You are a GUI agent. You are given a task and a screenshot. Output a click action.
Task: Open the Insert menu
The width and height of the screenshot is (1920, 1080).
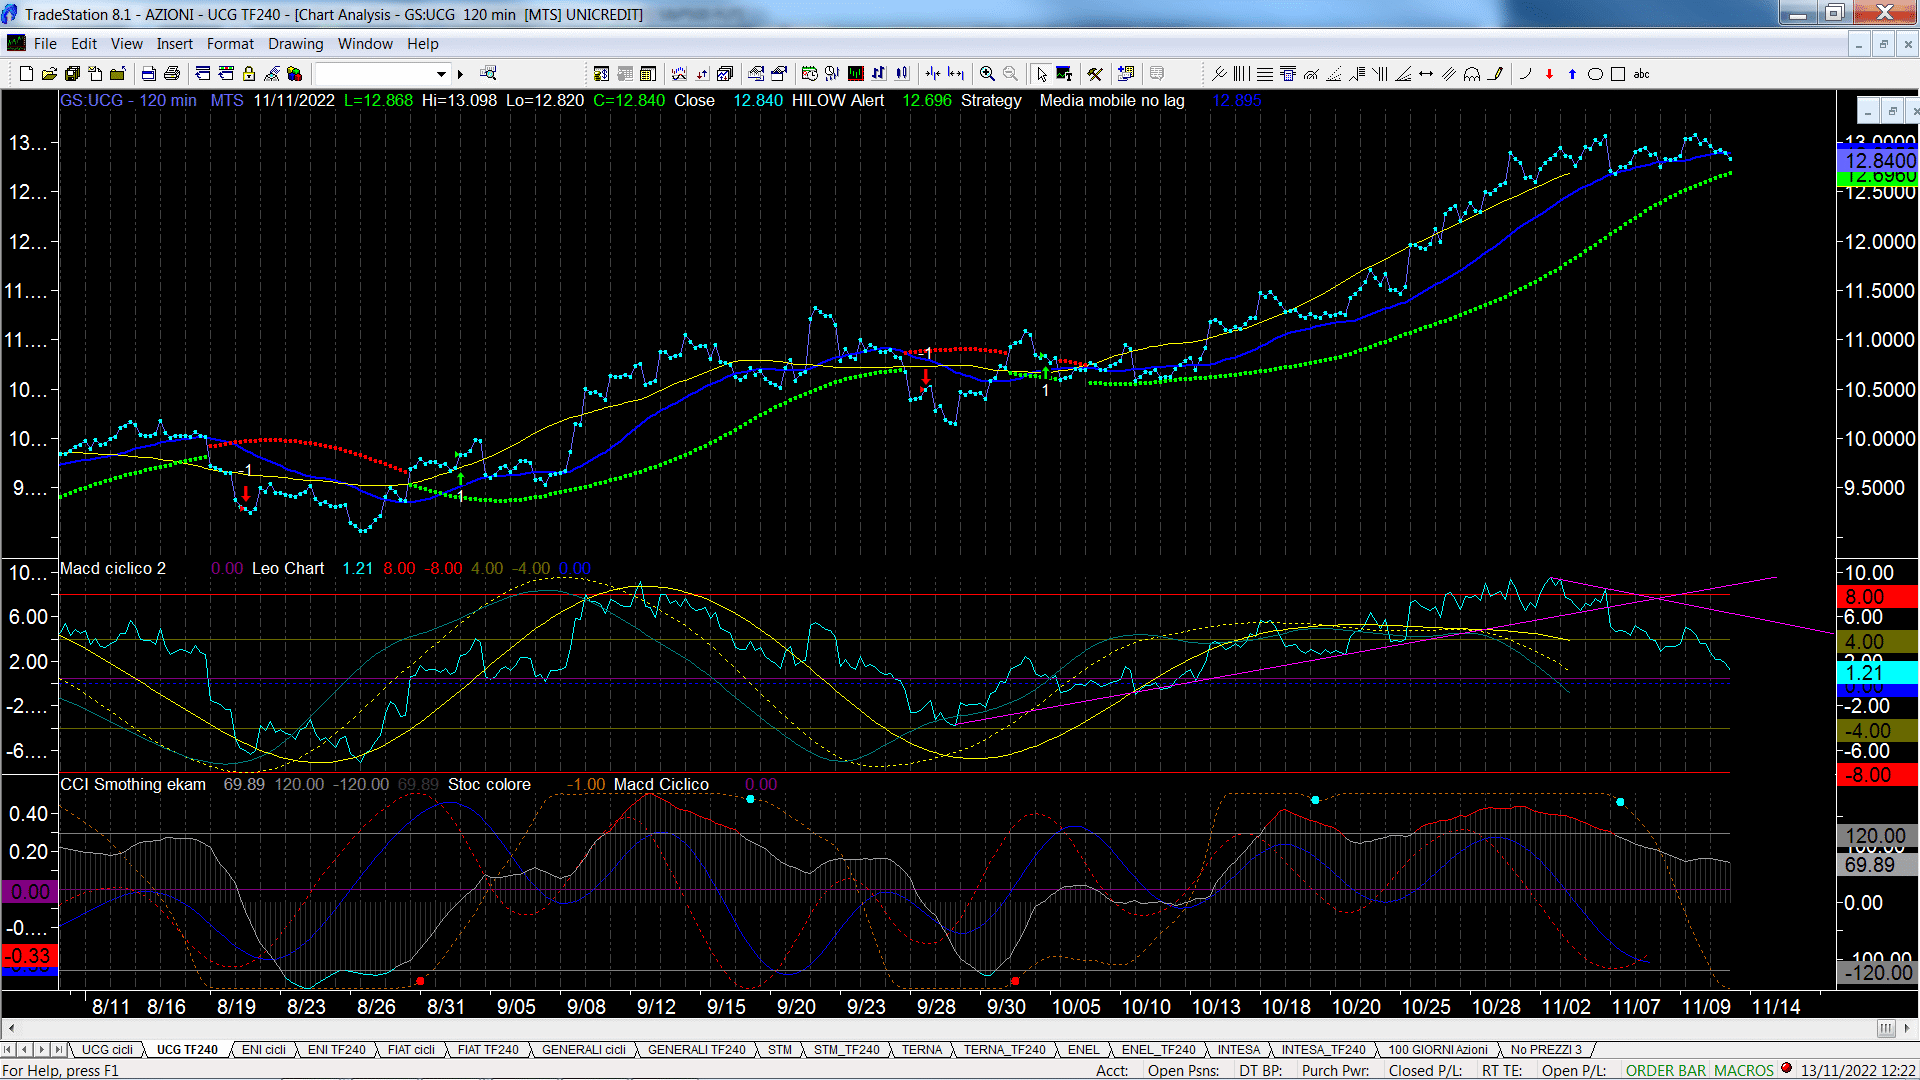tap(175, 44)
